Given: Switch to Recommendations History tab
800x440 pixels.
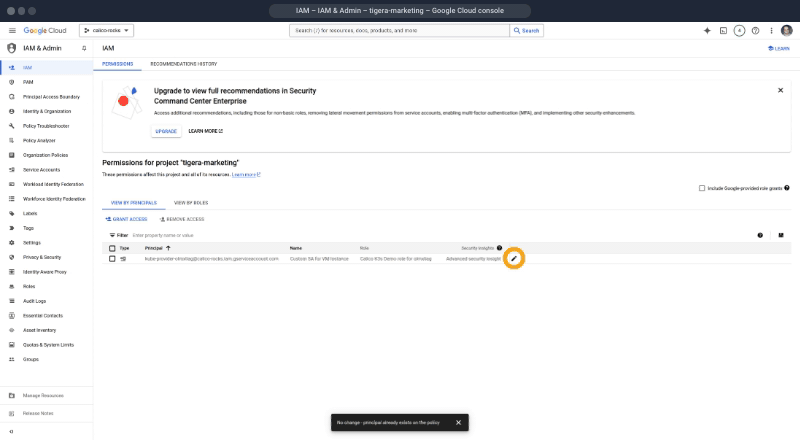Looking at the screenshot, I should pos(184,64).
